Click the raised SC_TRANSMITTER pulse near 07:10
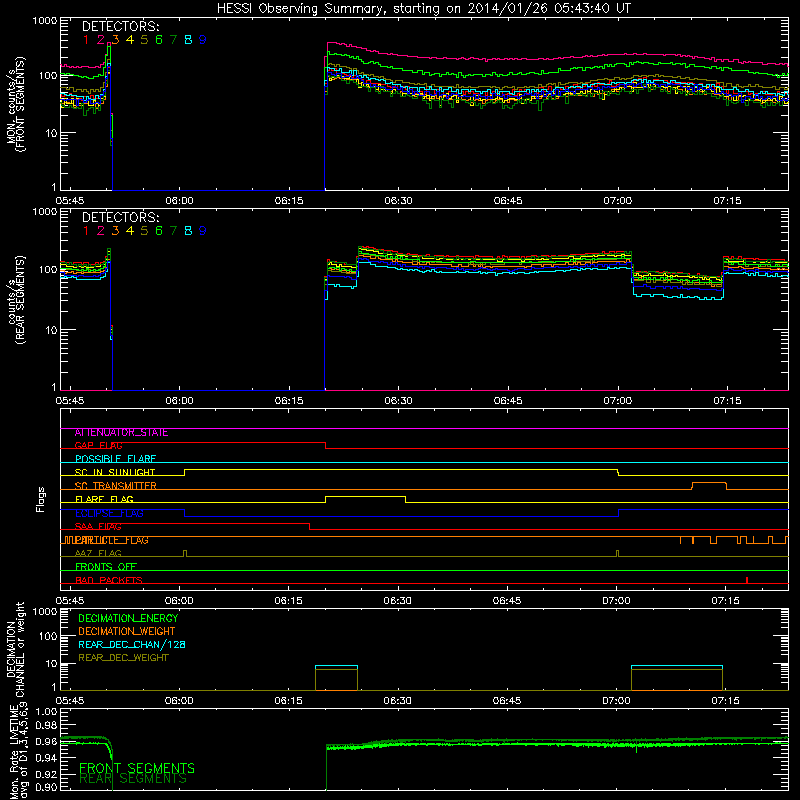Screen dimensions: 800x800 coord(709,483)
